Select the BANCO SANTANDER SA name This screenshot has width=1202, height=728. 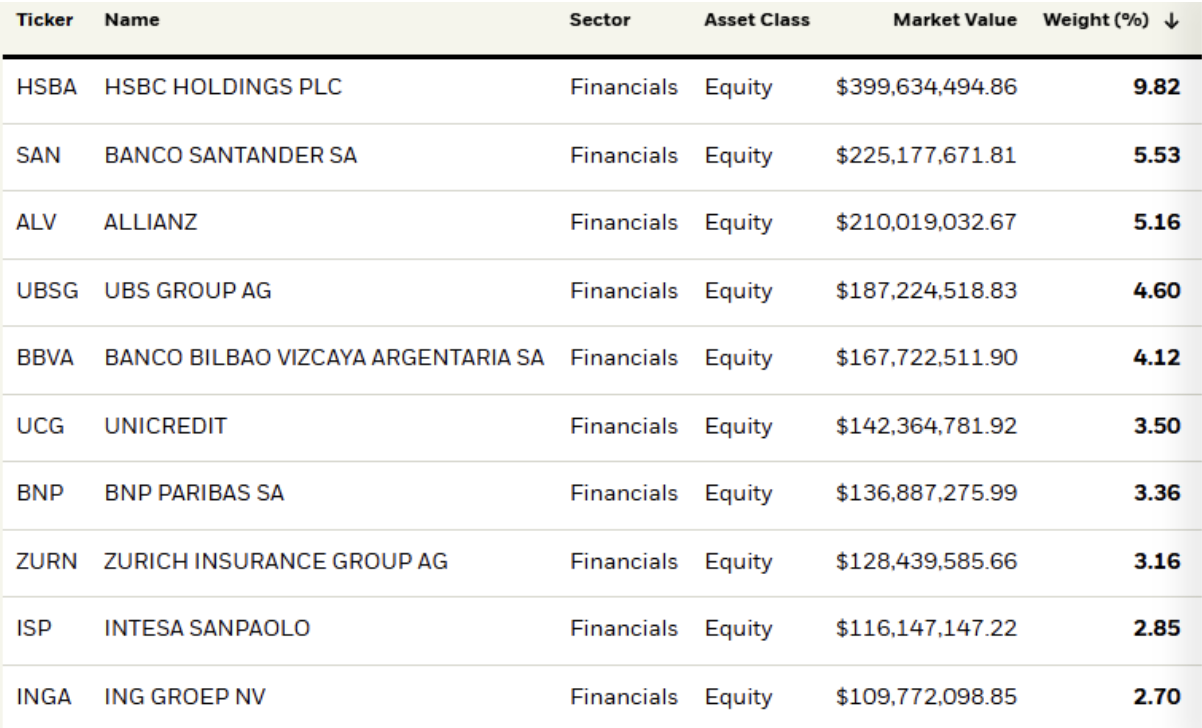coord(230,156)
